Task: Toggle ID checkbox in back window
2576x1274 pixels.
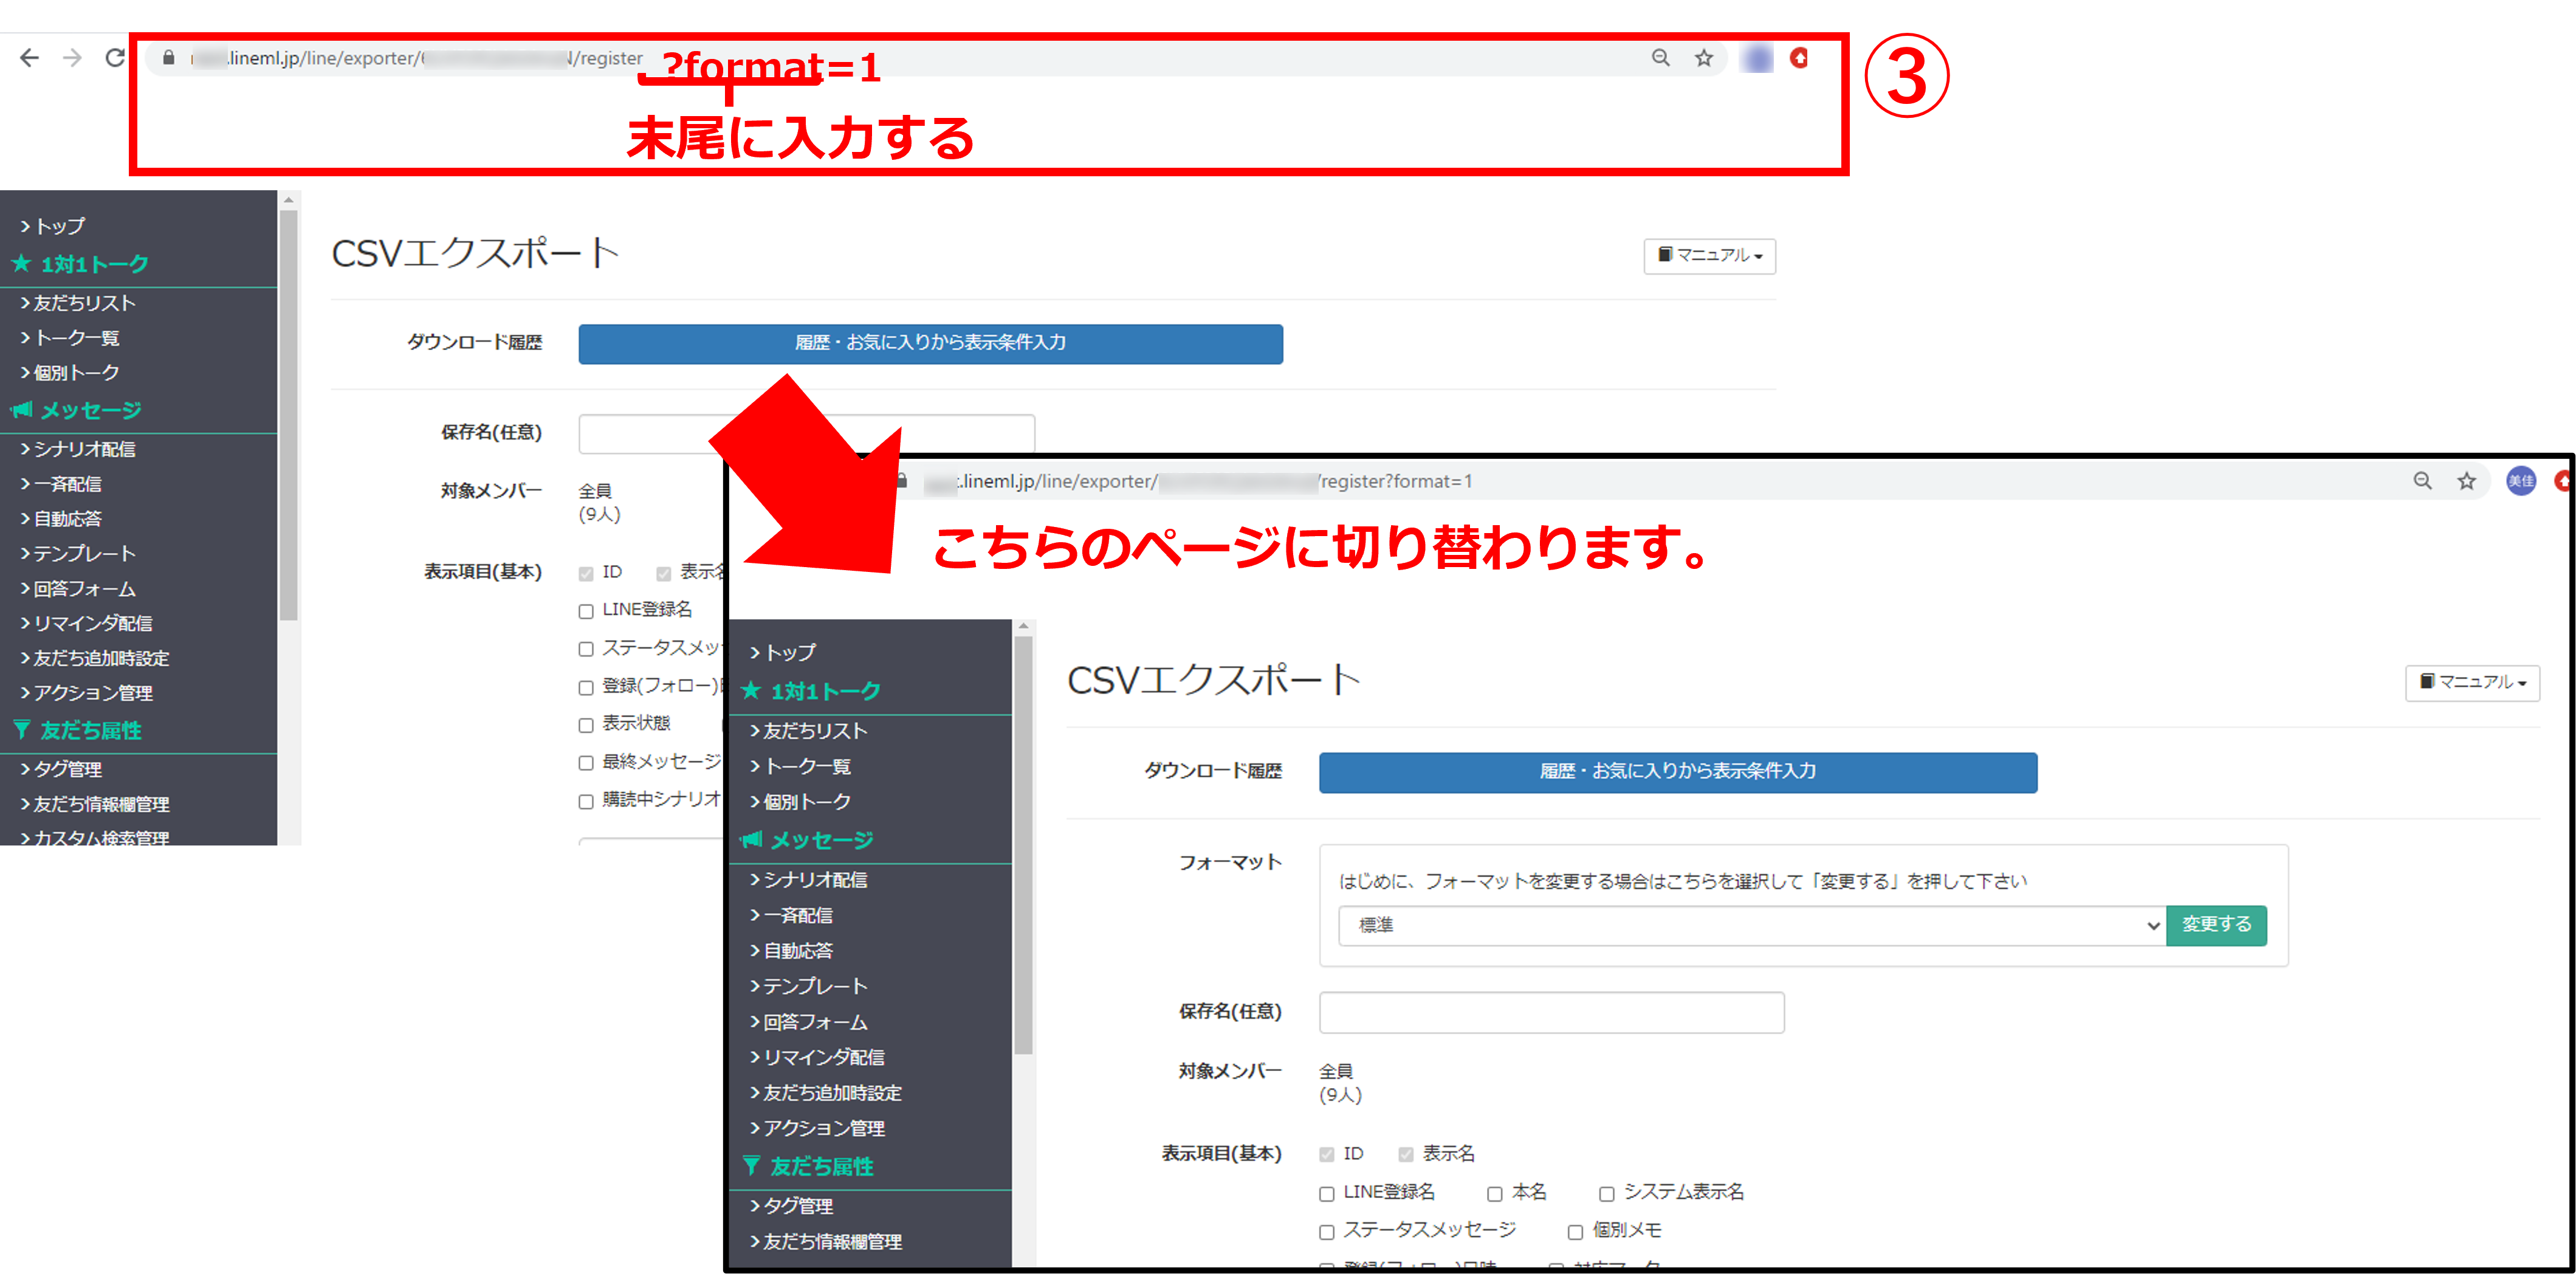Action: point(586,573)
